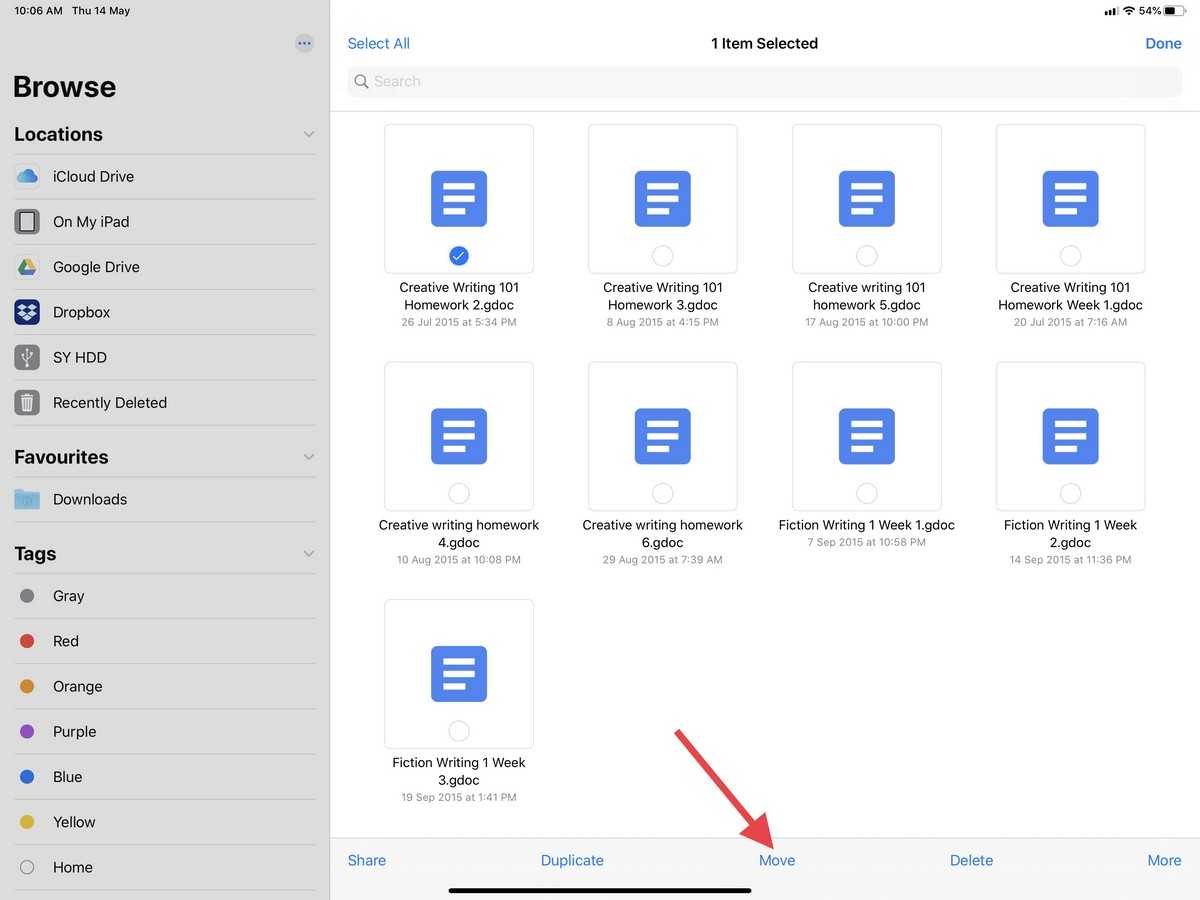The height and width of the screenshot is (900, 1200).
Task: Open the sidebar ellipsis options button
Action: click(305, 43)
